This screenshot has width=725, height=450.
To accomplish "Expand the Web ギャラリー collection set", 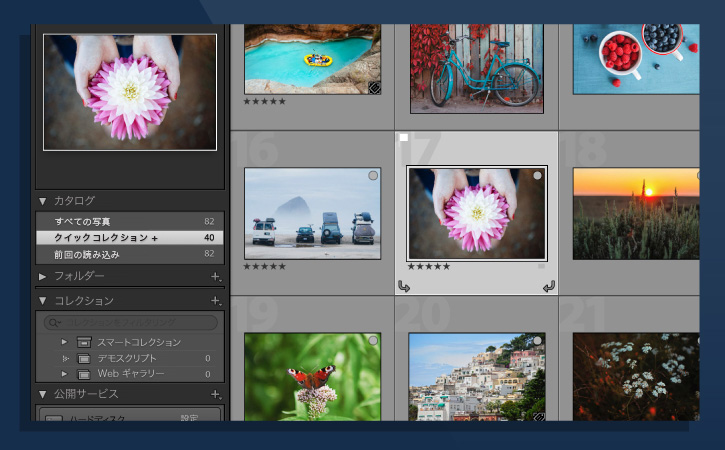I will click(x=64, y=373).
